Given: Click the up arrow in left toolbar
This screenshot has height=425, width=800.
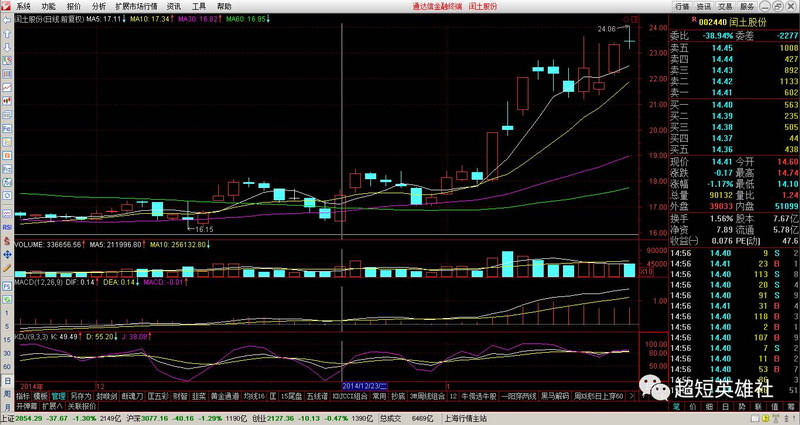Looking at the screenshot, I should (x=6, y=32).
